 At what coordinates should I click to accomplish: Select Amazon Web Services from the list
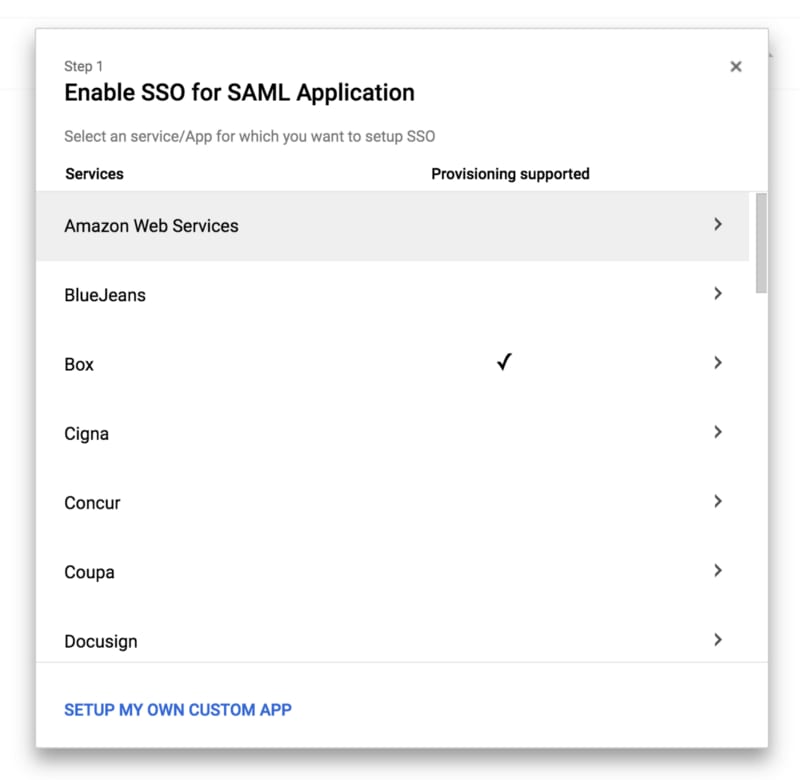[x=392, y=225]
